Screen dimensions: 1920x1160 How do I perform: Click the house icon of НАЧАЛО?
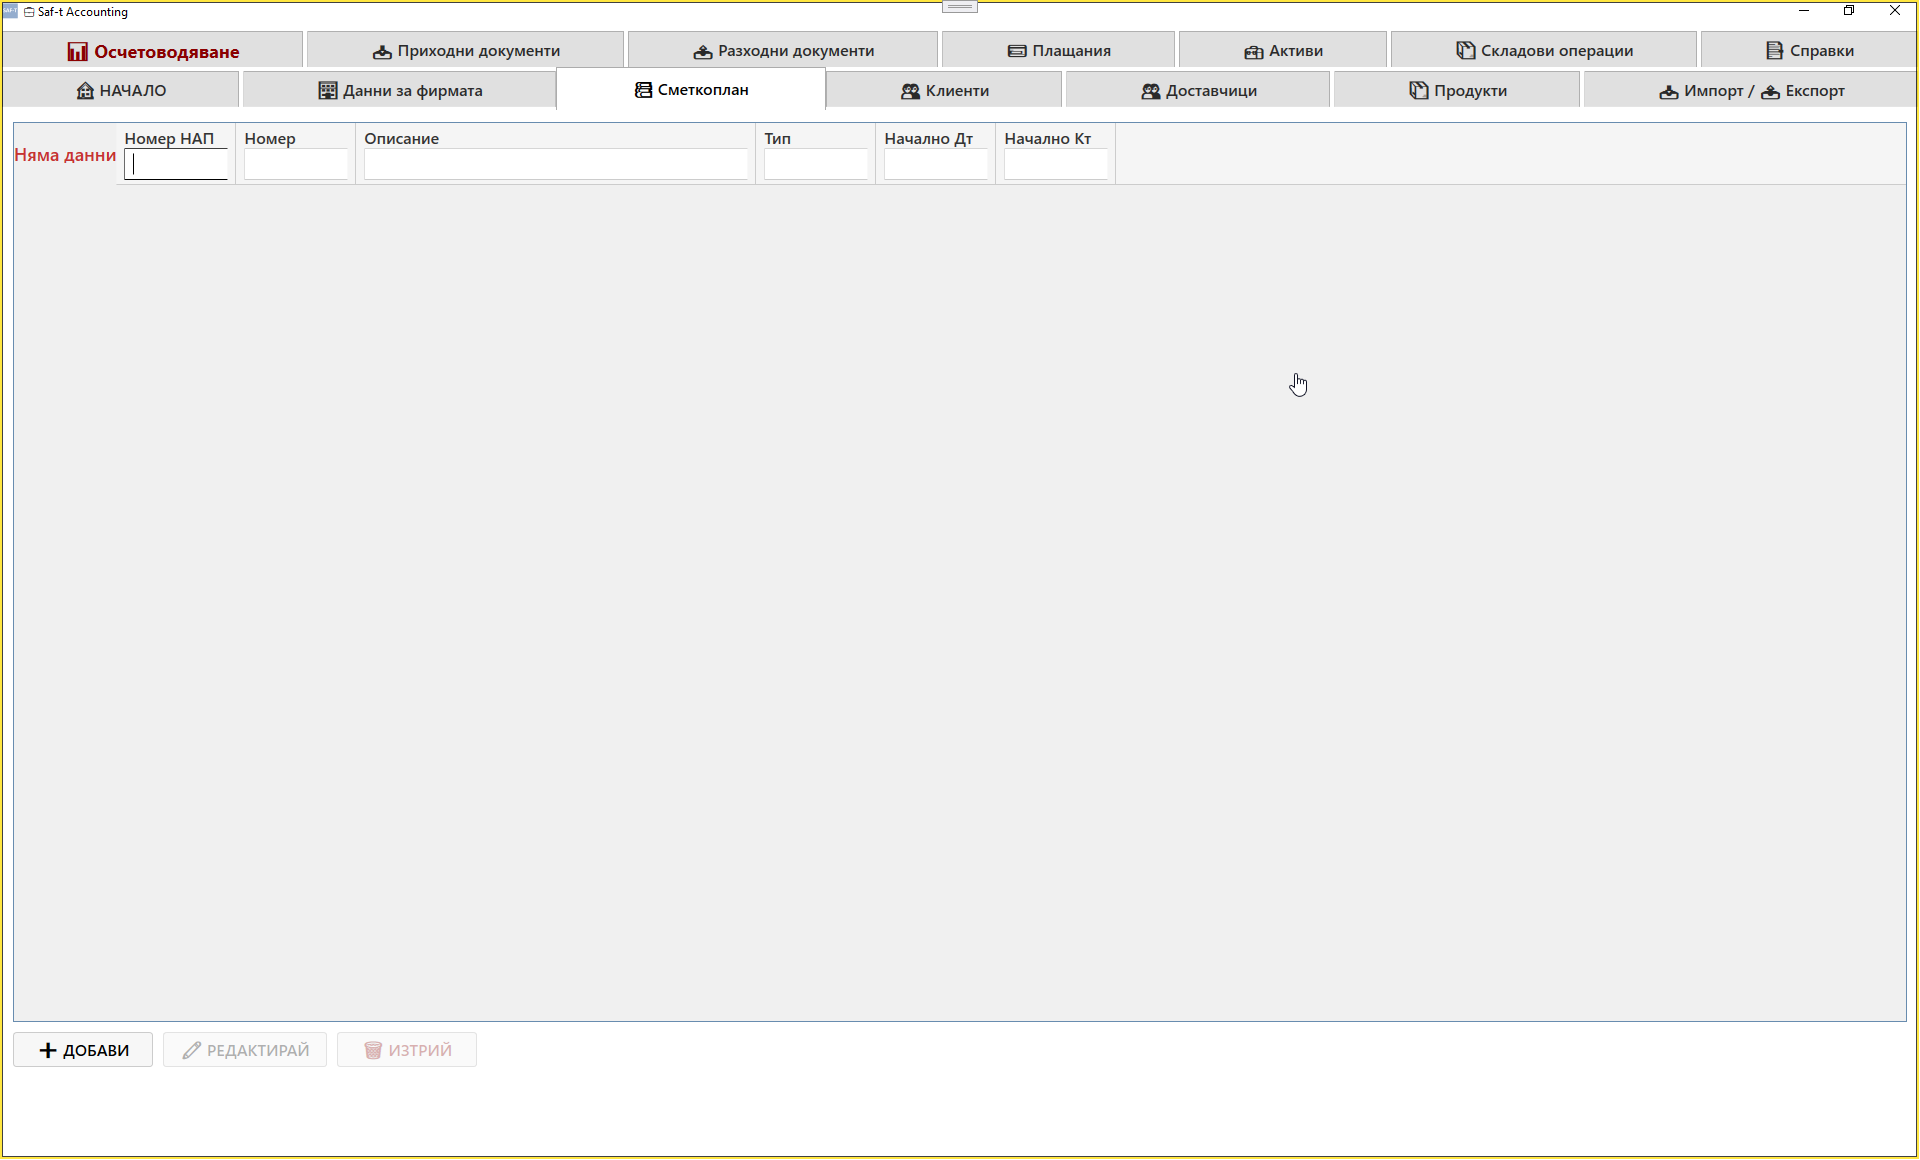point(85,90)
